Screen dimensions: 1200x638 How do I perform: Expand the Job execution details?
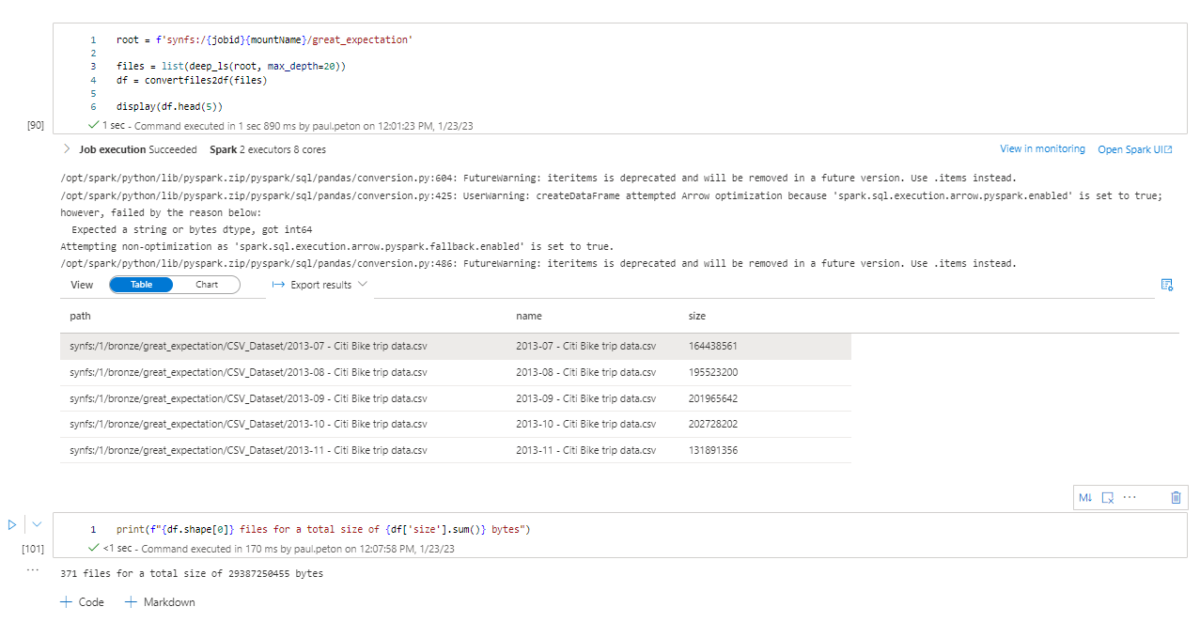[x=65, y=148]
